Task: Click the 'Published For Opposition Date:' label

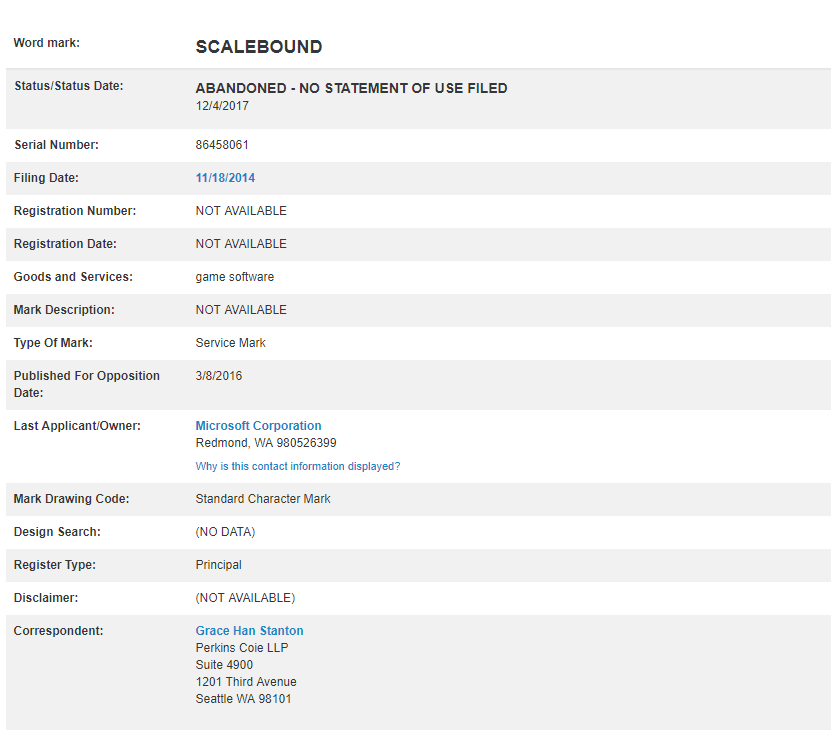Action: tap(87, 385)
